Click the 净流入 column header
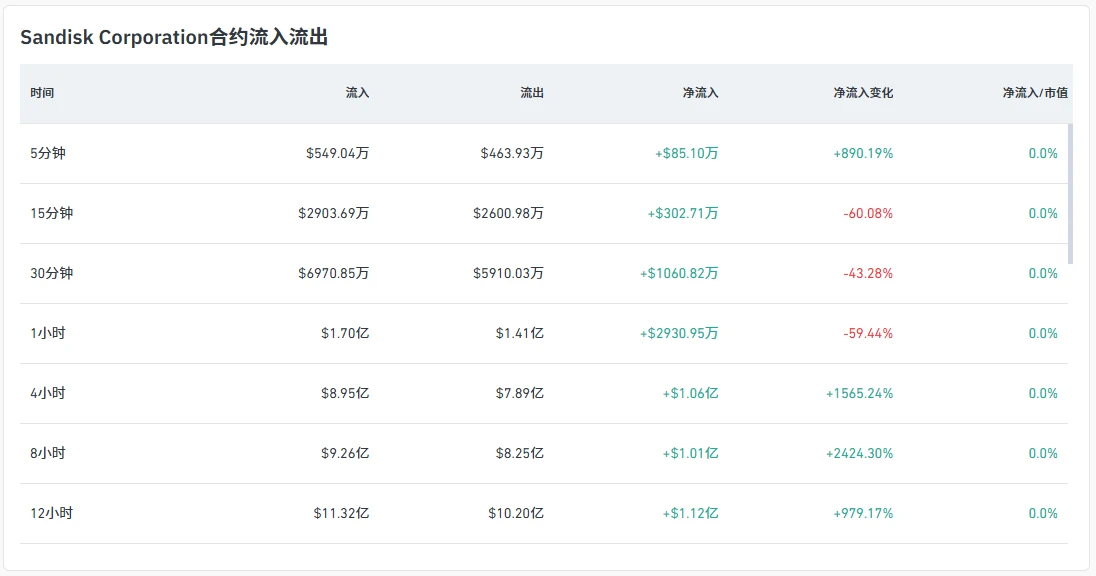Viewport: 1096px width, 576px height. 700,93
